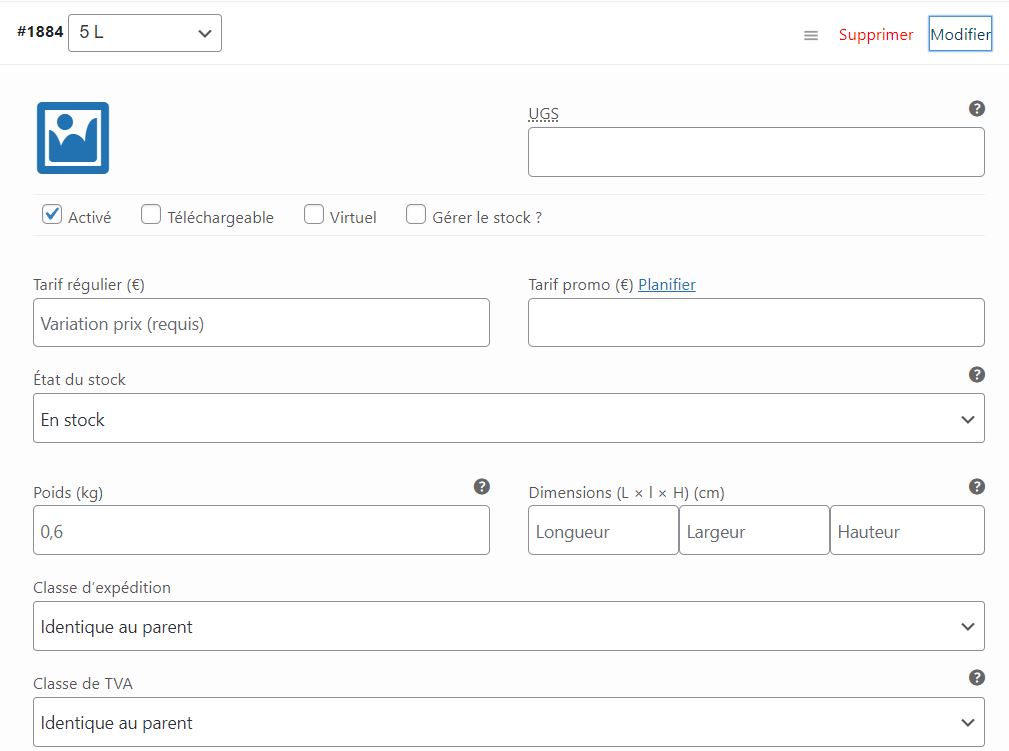Uncheck the Activé checkbox
The height and width of the screenshot is (751, 1009).
[x=52, y=214]
